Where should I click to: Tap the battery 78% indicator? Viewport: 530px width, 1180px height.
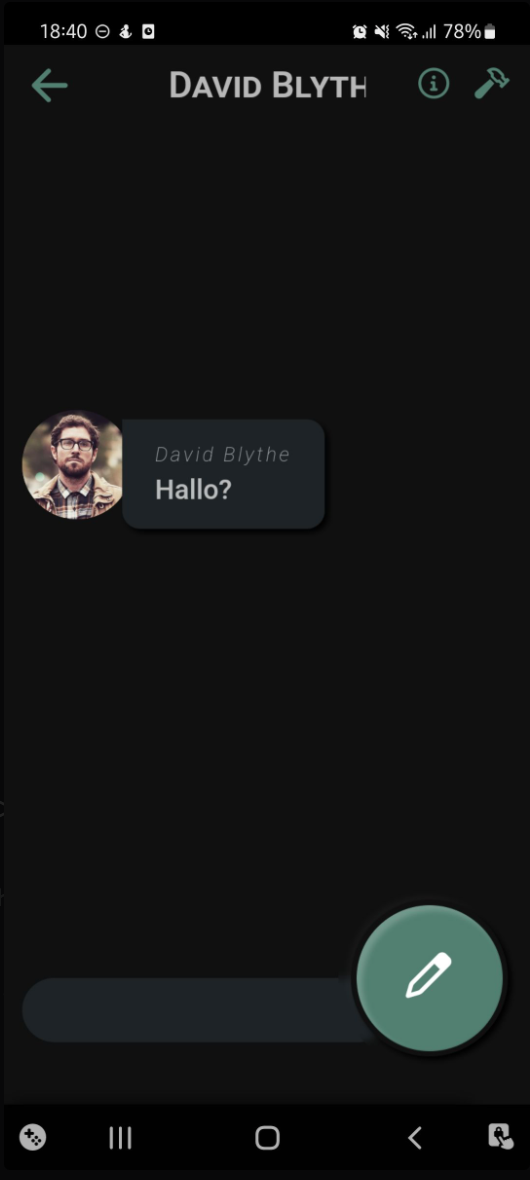click(x=471, y=32)
